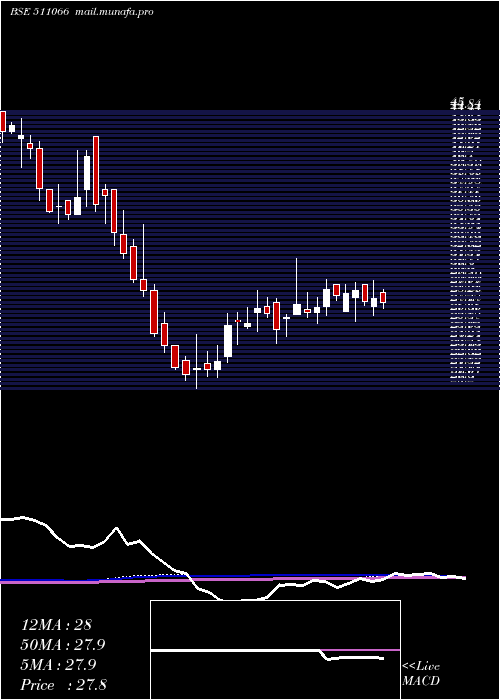Click the '<<Live MACD' label

tap(421, 673)
